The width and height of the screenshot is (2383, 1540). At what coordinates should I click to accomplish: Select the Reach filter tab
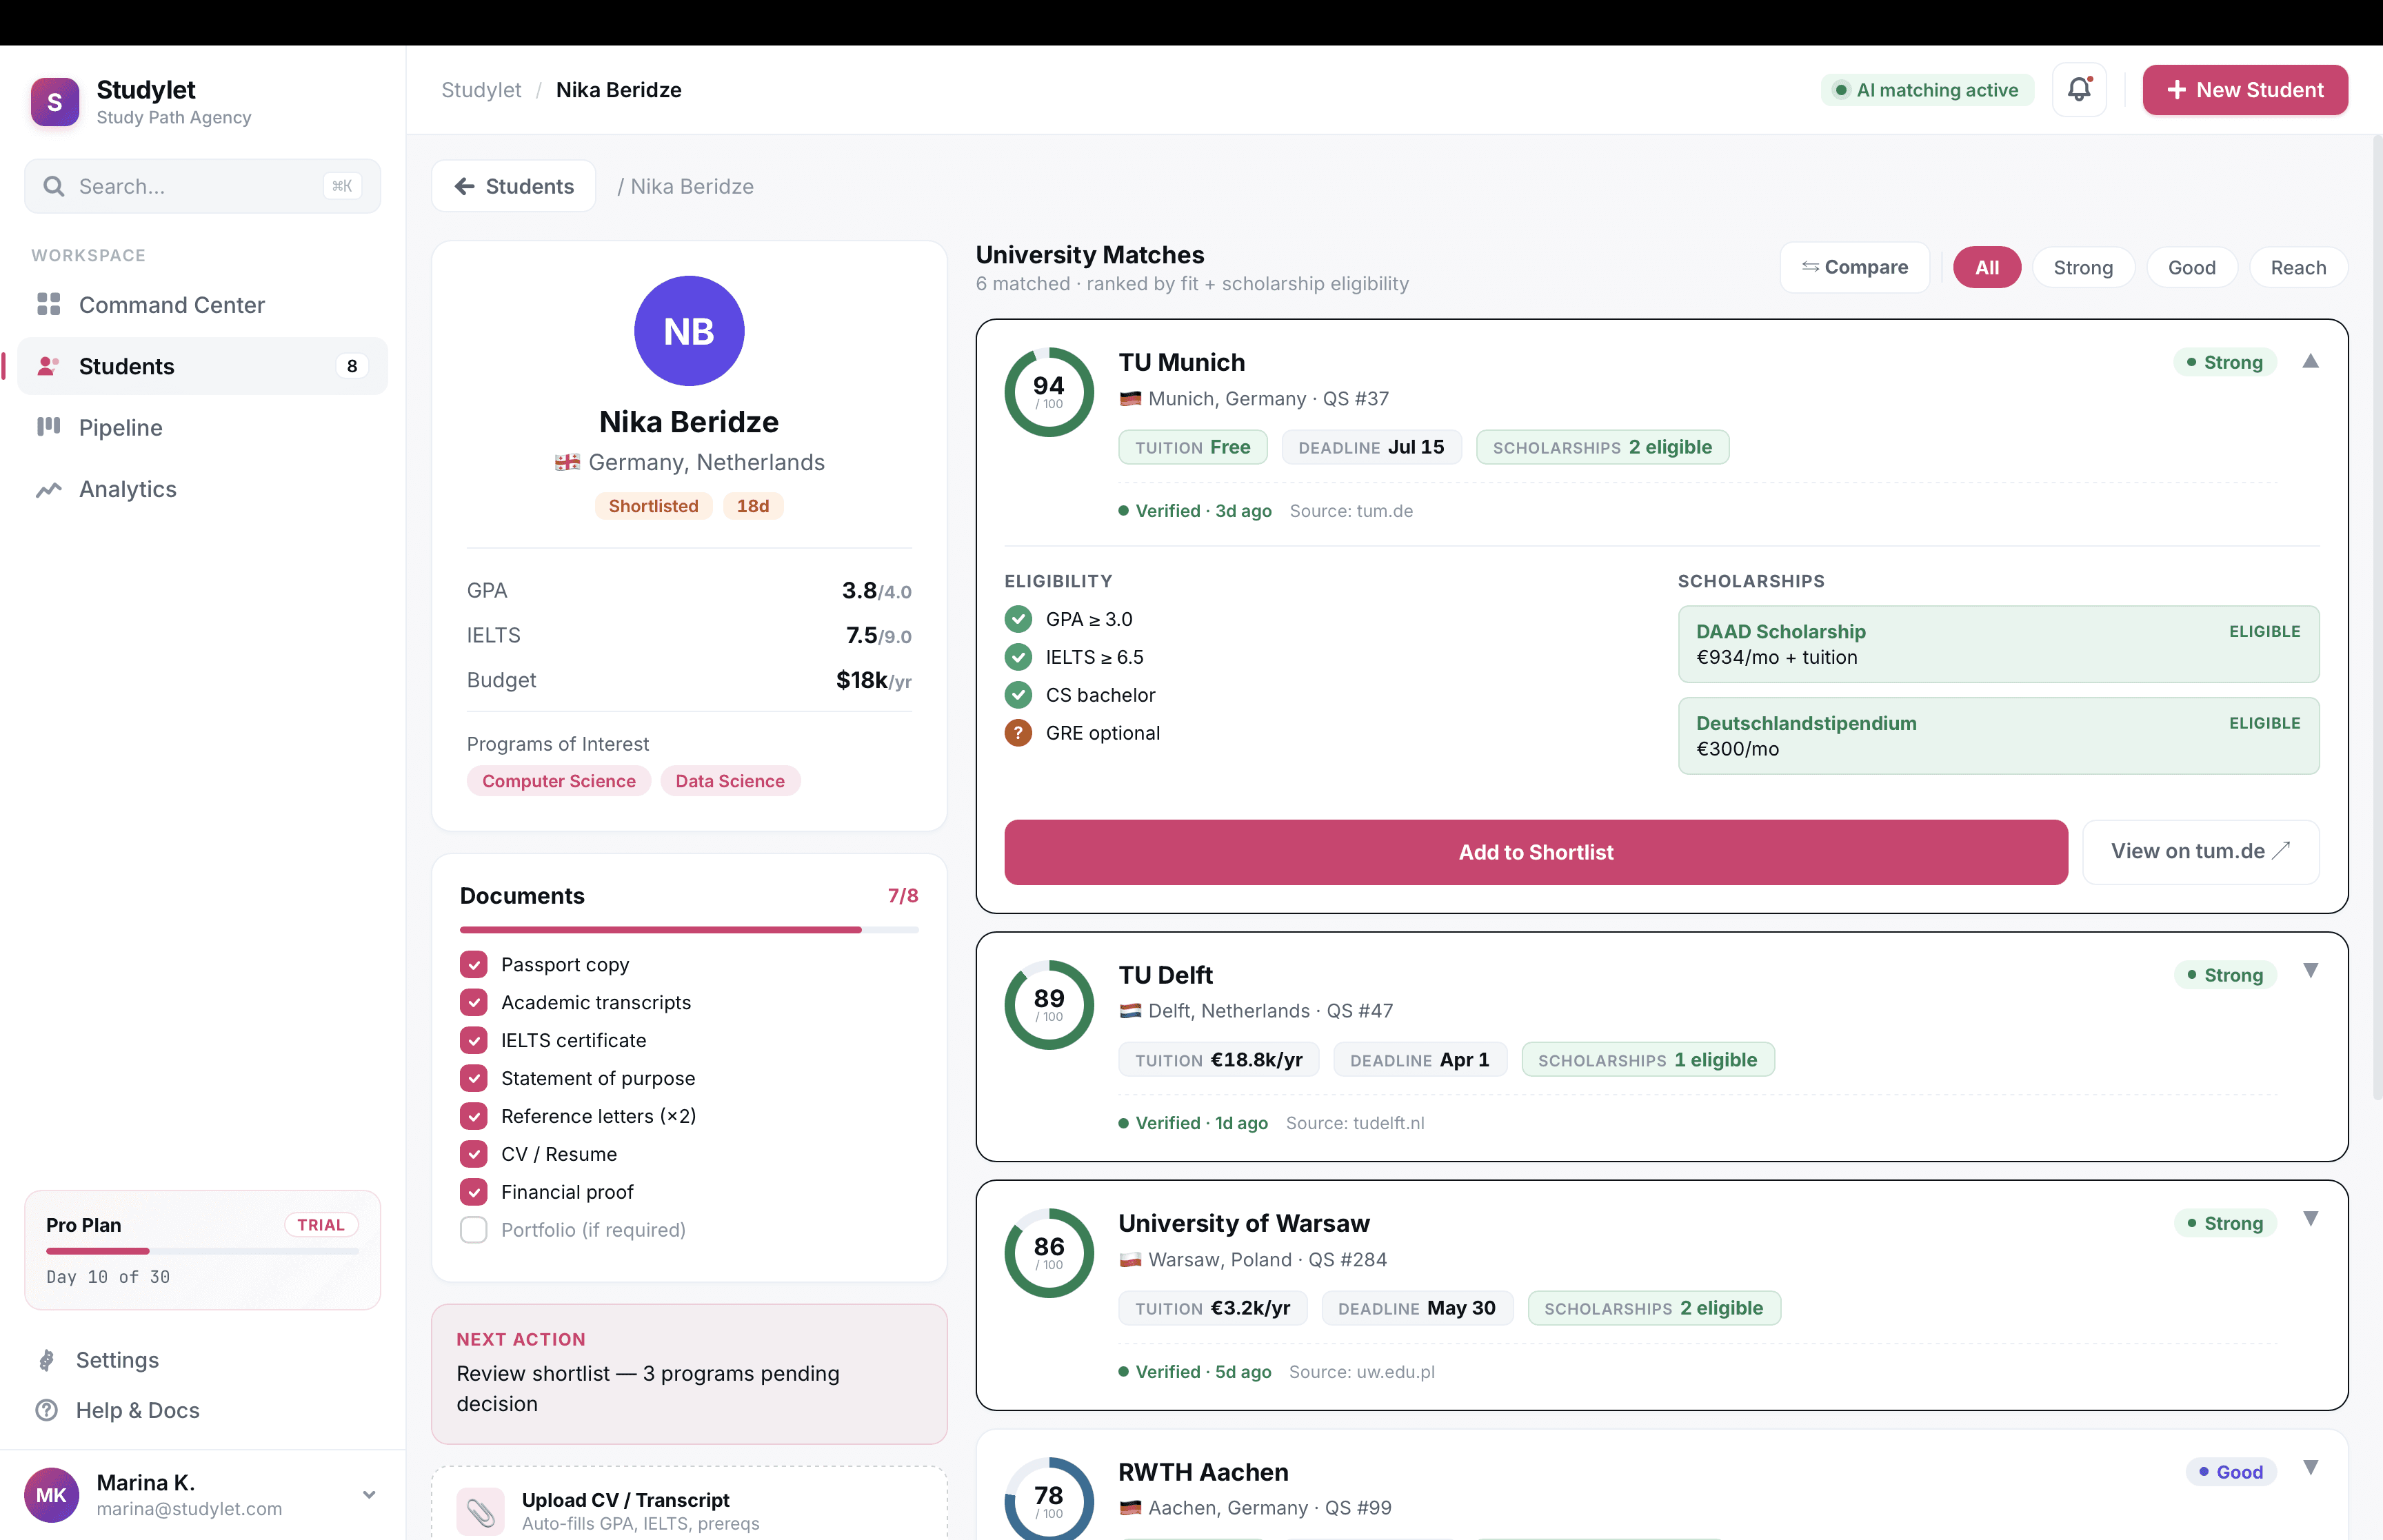coord(2297,268)
